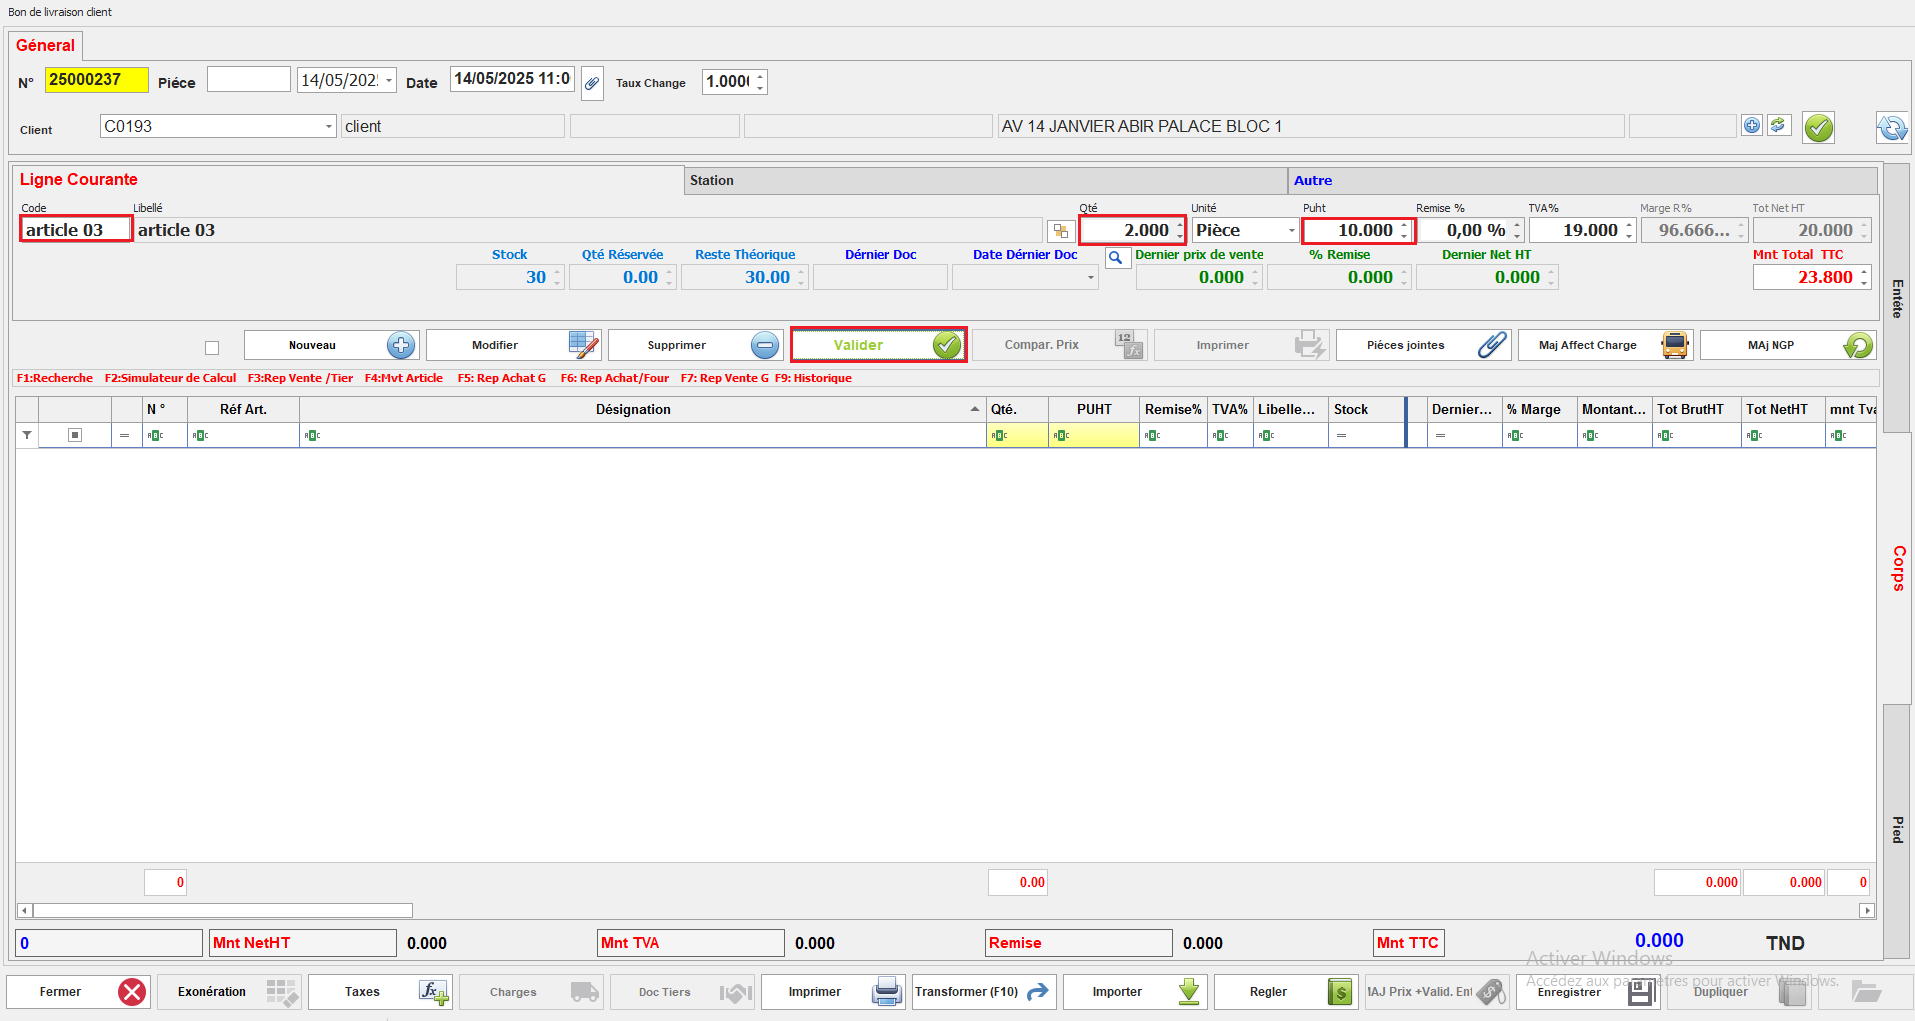Viewport: 1915px width, 1021px height.
Task: Open the piece date dropdown calendar
Action: pos(389,81)
